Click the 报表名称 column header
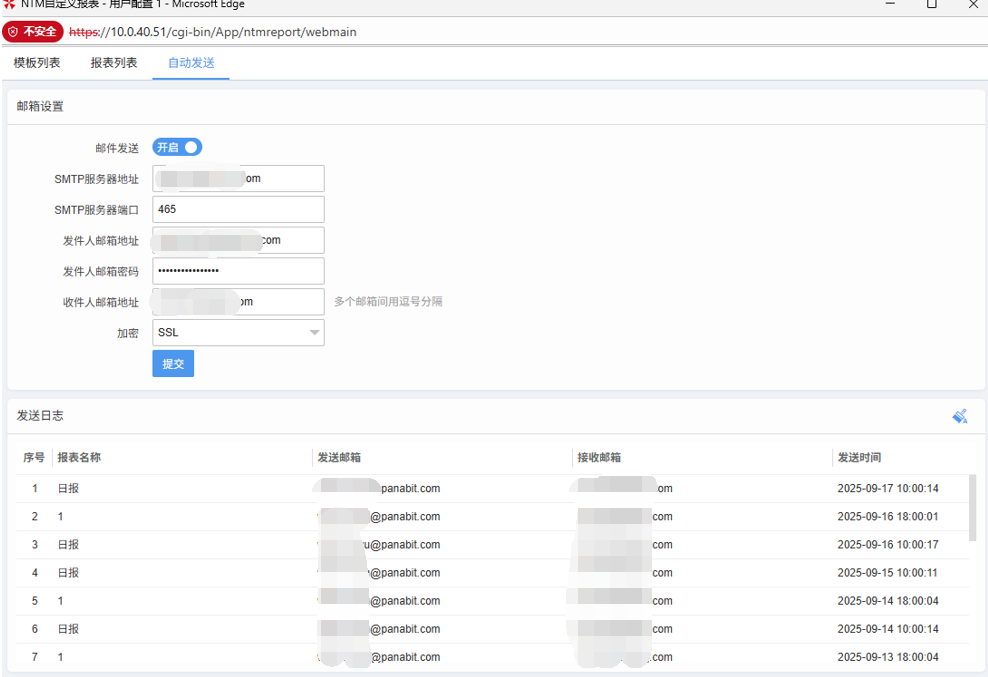The width and height of the screenshot is (988, 677). coord(79,457)
